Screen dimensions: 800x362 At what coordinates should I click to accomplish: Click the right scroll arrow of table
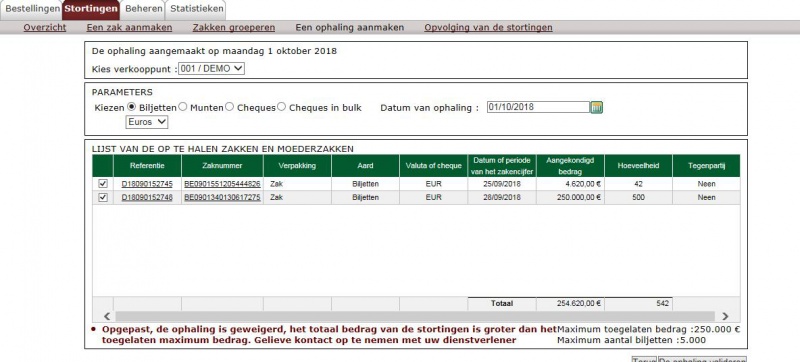(725, 316)
